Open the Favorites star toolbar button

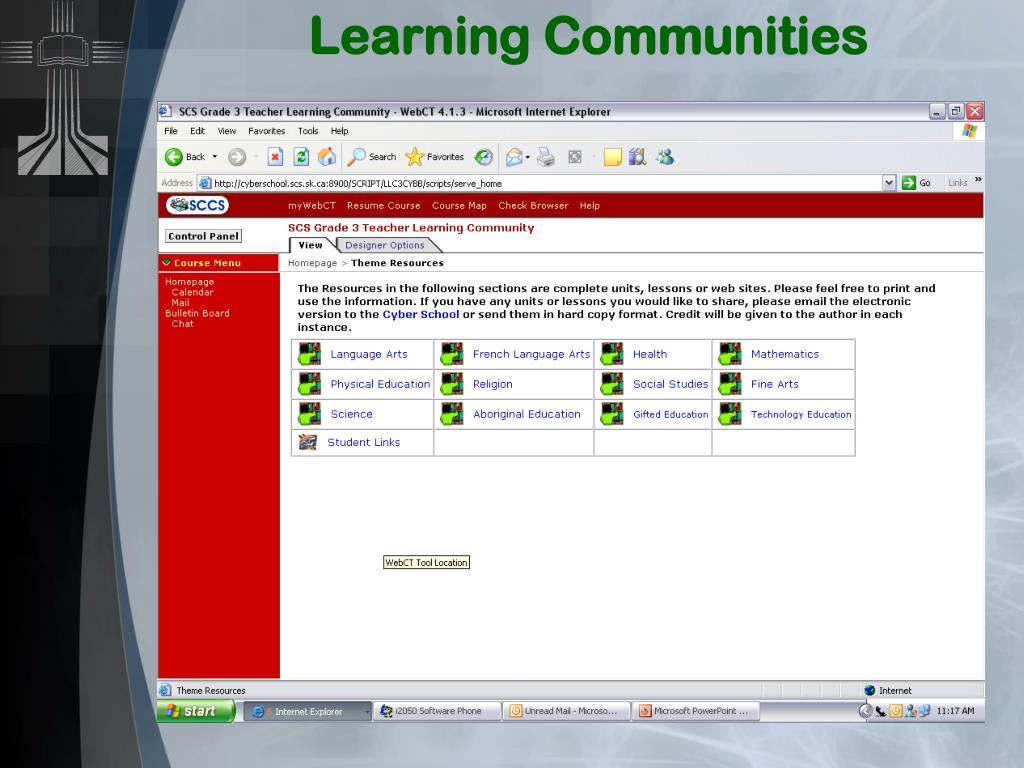(x=434, y=157)
